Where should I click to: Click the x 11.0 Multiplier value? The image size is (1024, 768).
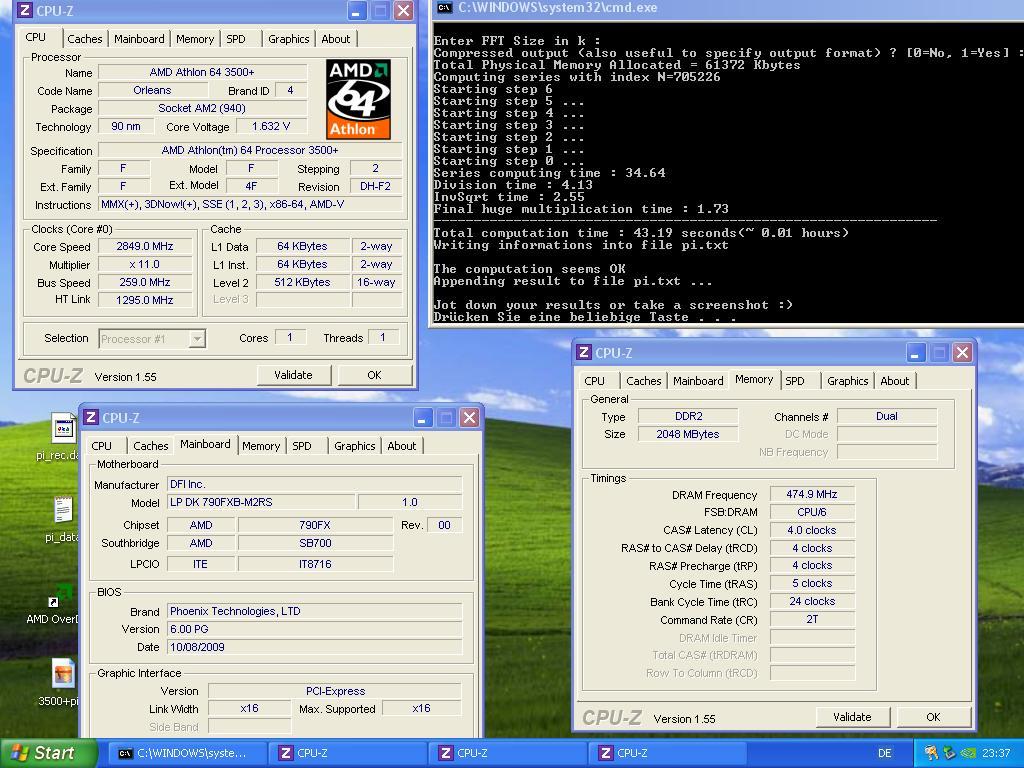145,264
